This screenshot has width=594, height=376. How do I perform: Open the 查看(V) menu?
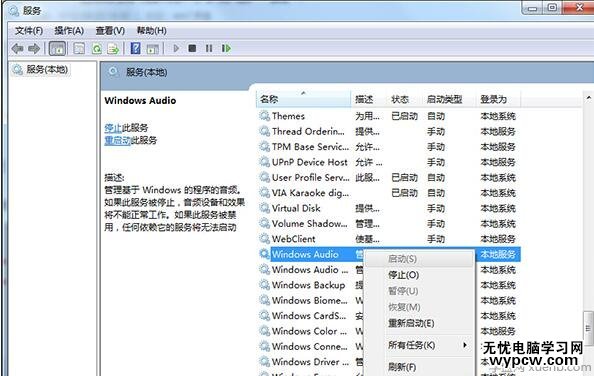[110, 31]
